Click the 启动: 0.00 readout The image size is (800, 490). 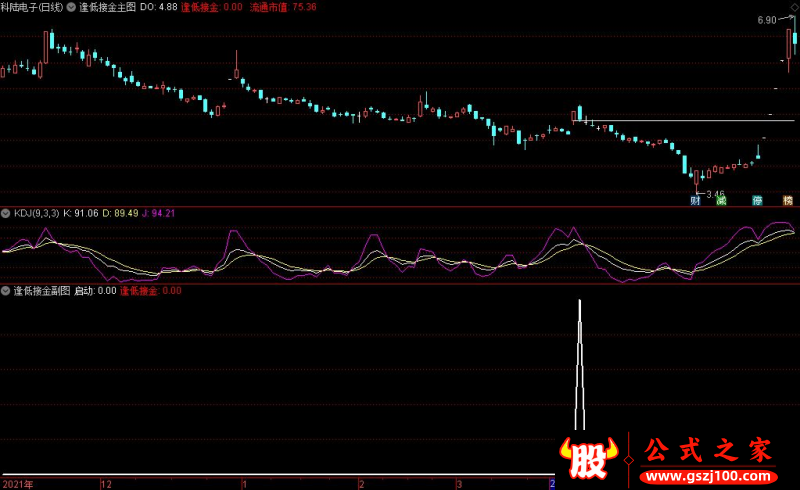(95, 291)
